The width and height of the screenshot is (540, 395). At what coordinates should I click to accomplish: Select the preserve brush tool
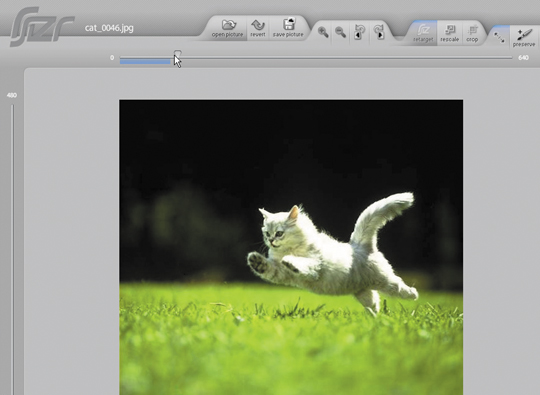coord(524,37)
